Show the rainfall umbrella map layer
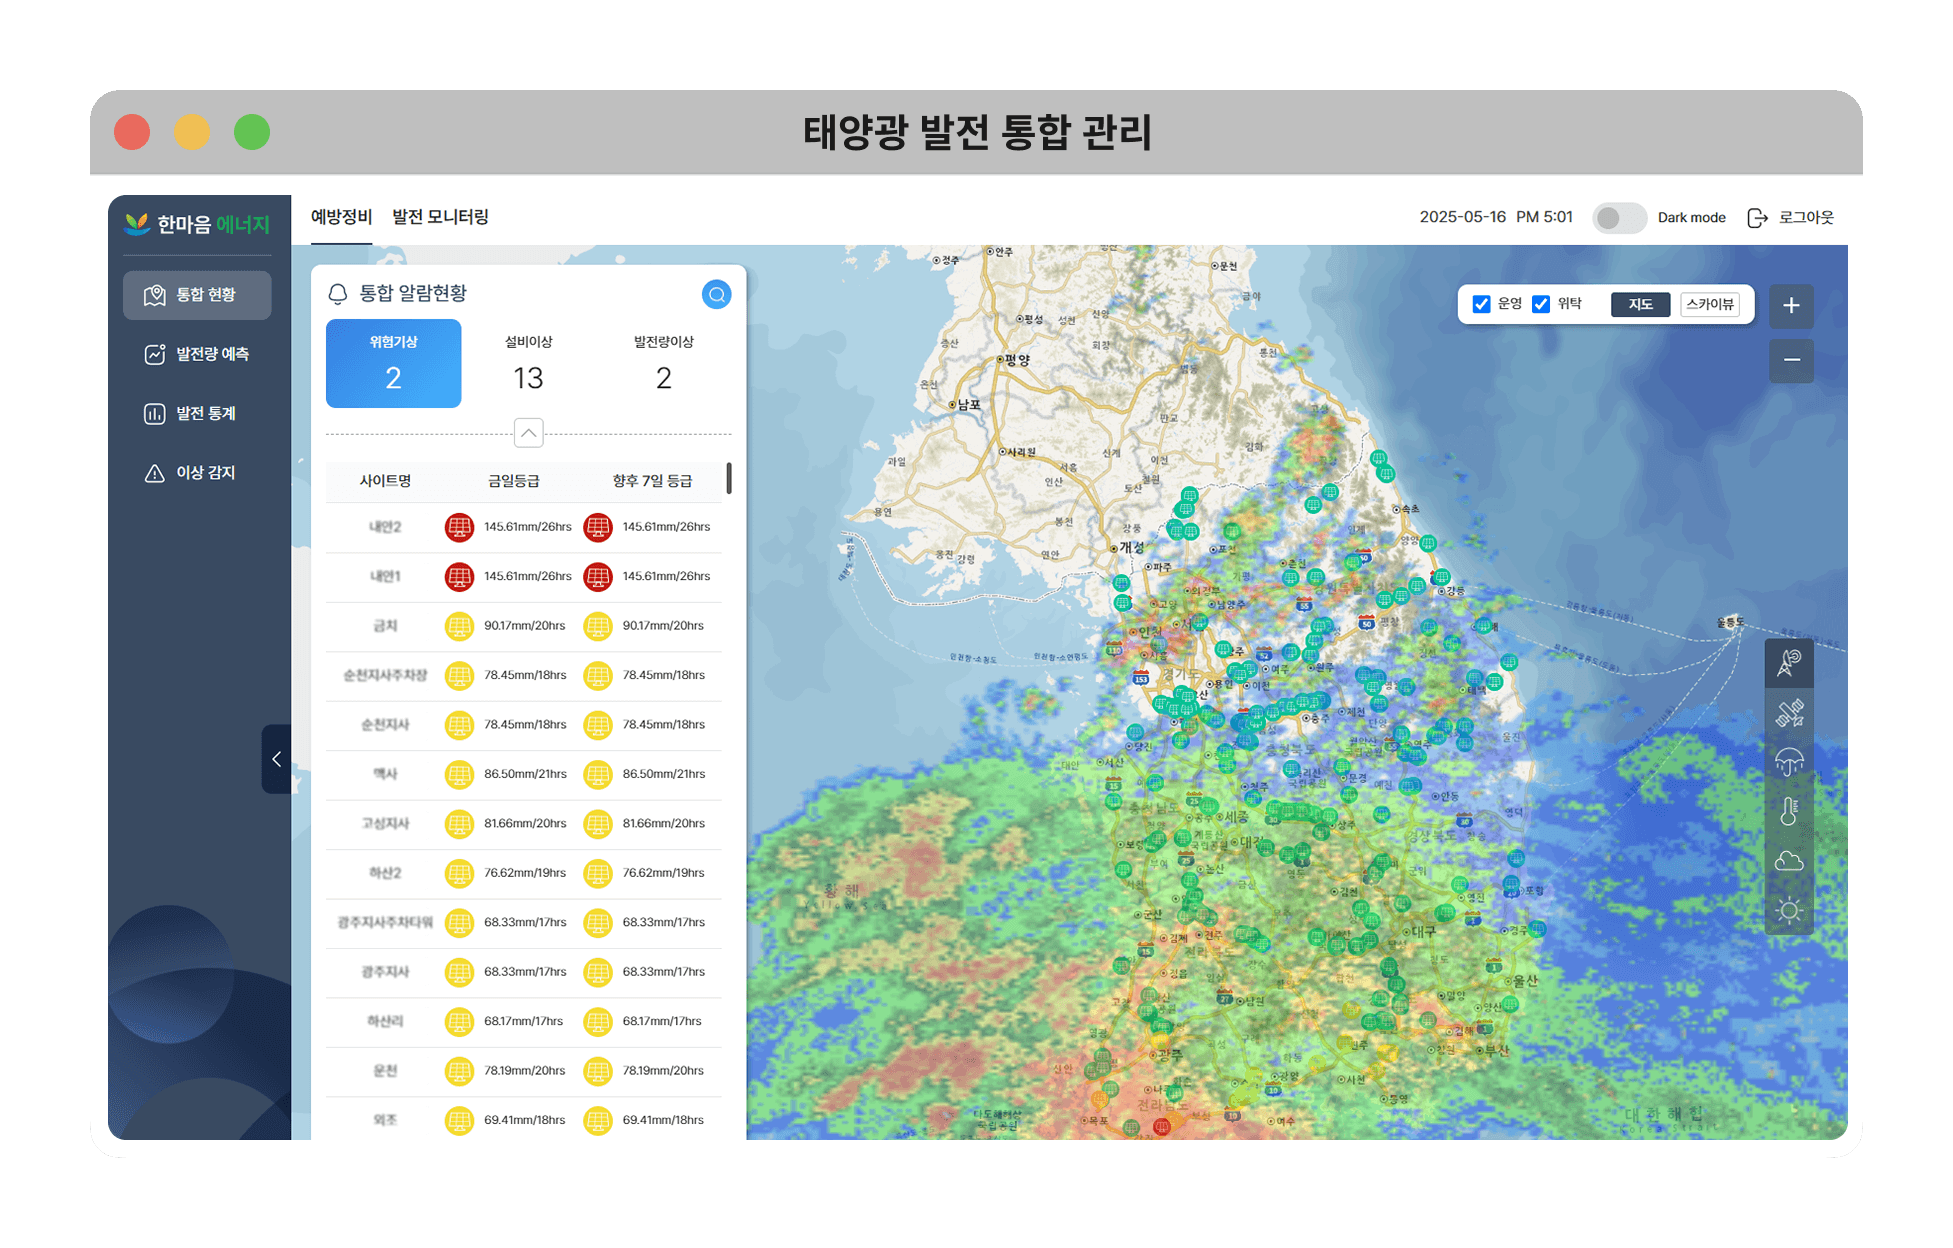Image resolution: width=1953 pixels, height=1248 pixels. [x=1789, y=762]
